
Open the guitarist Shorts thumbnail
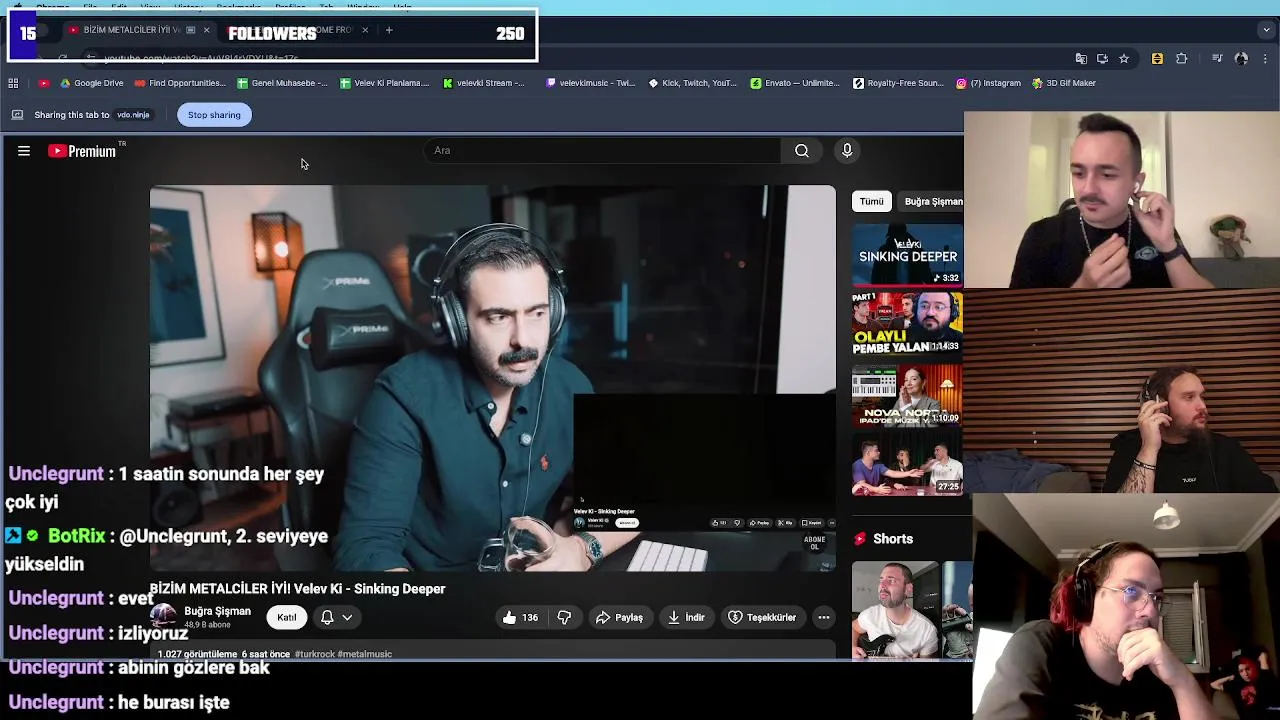pos(896,610)
